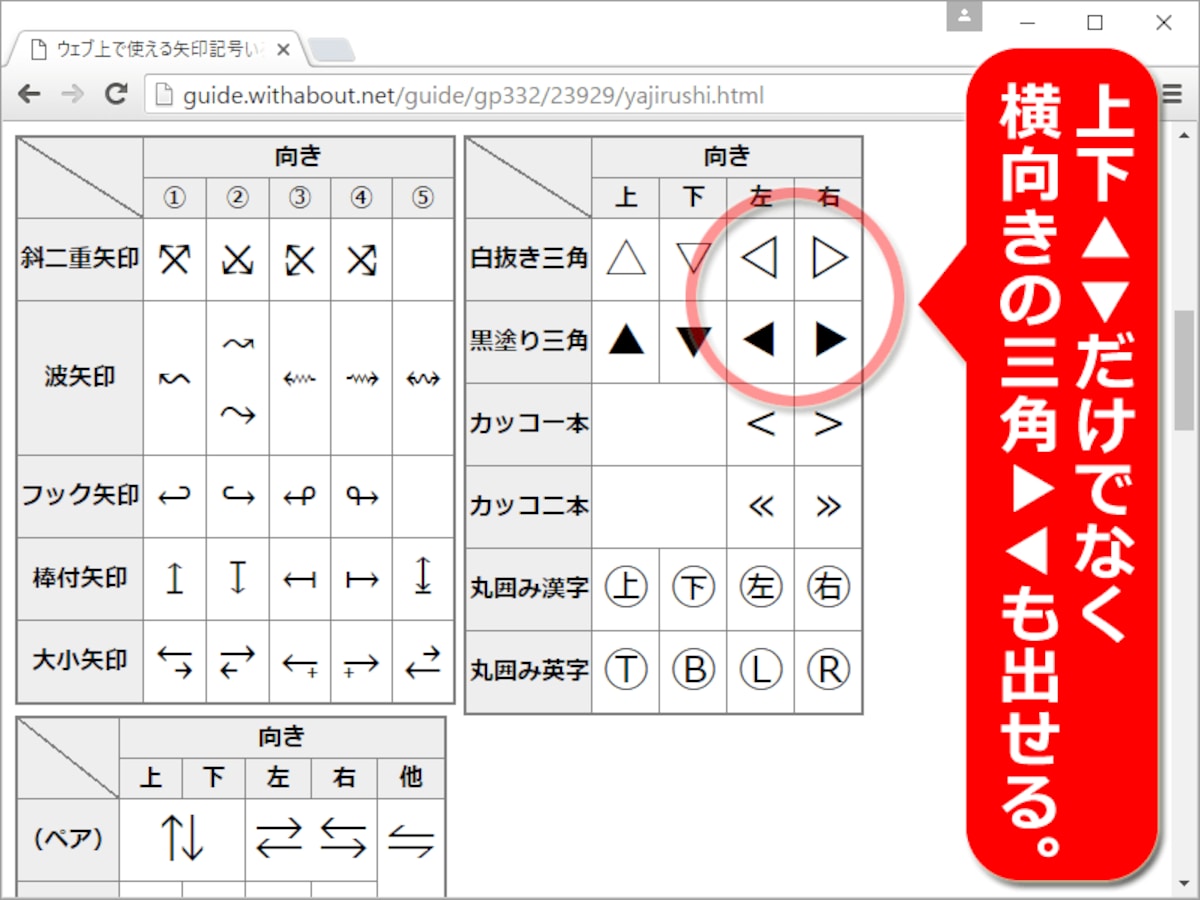Reload the current page

[116, 95]
